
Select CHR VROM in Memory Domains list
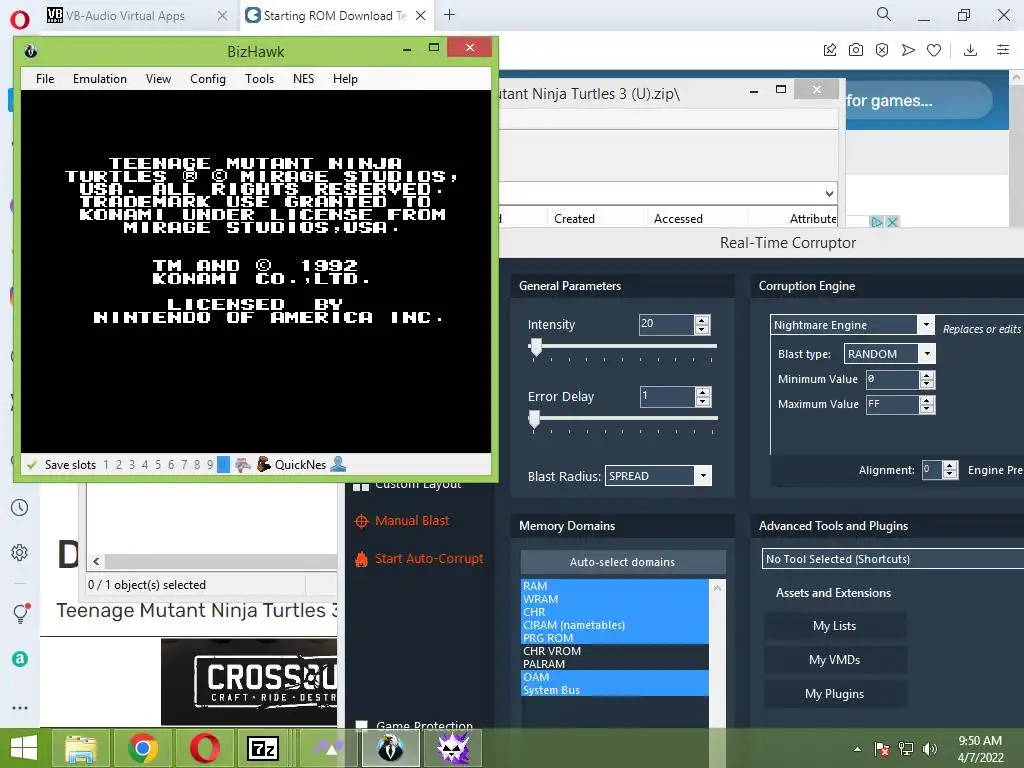(x=615, y=651)
